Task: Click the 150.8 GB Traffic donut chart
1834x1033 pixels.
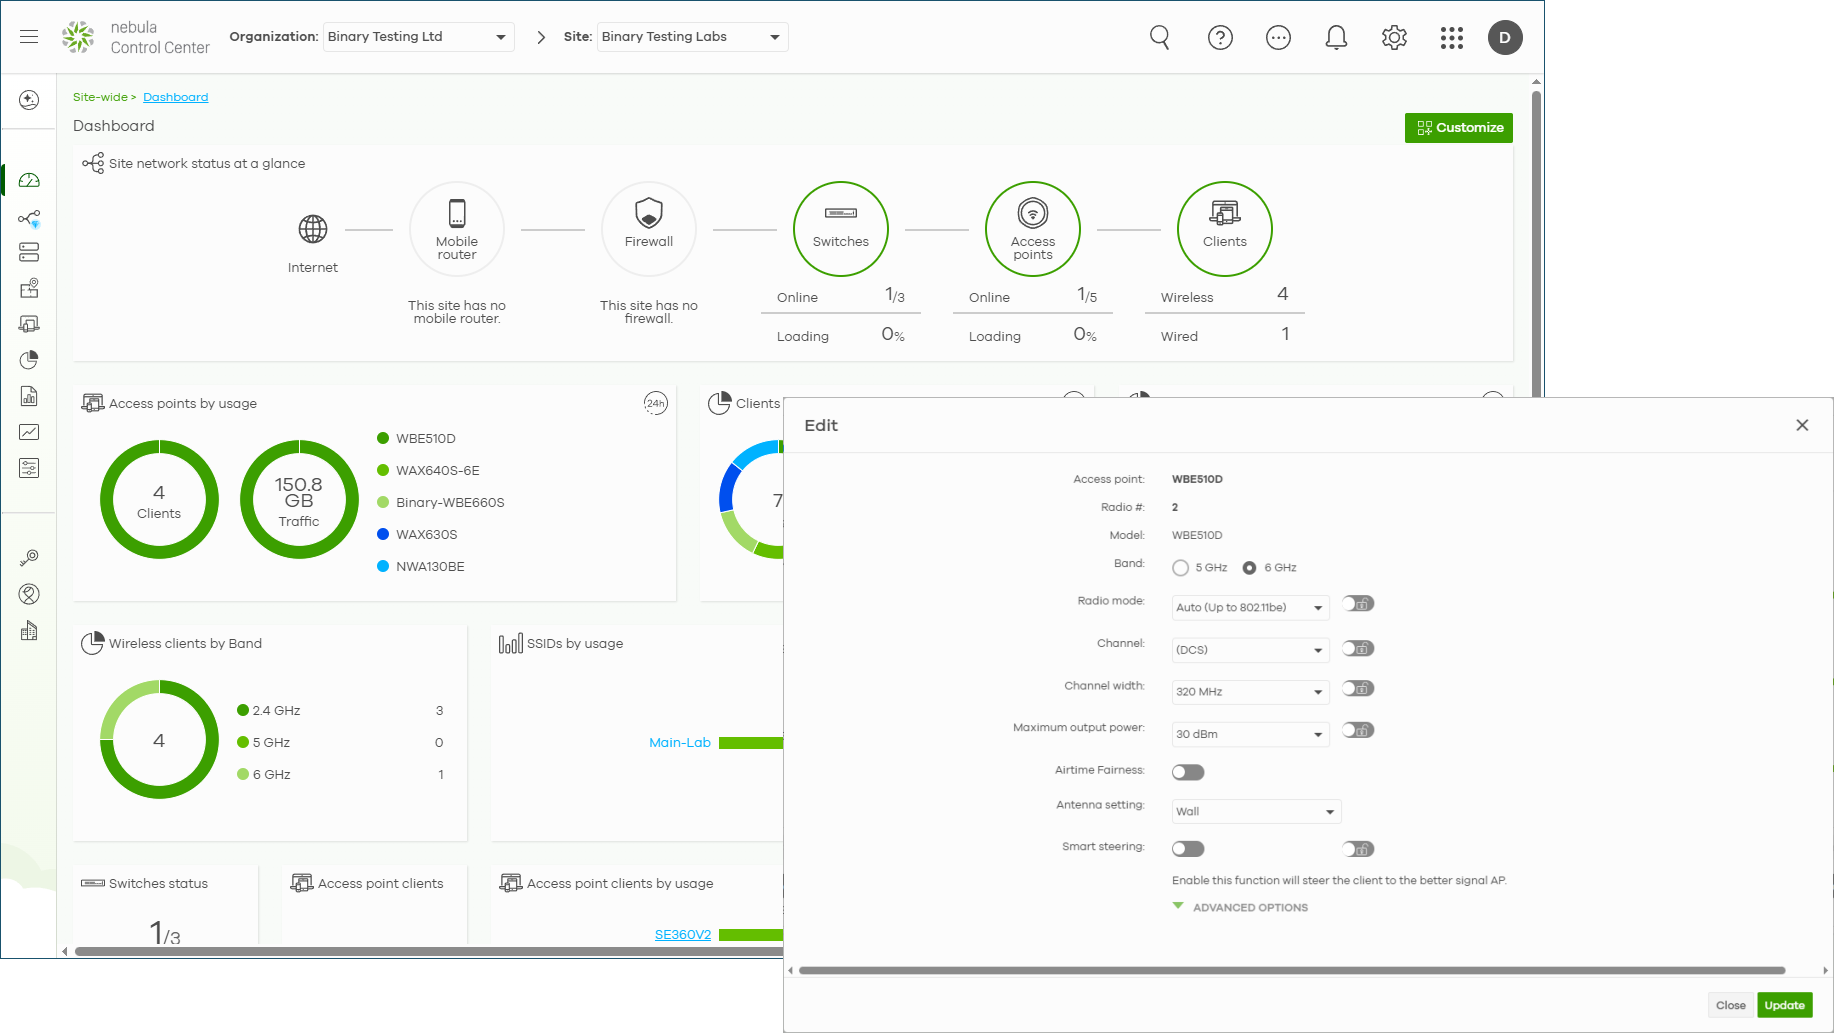Action: [x=299, y=499]
